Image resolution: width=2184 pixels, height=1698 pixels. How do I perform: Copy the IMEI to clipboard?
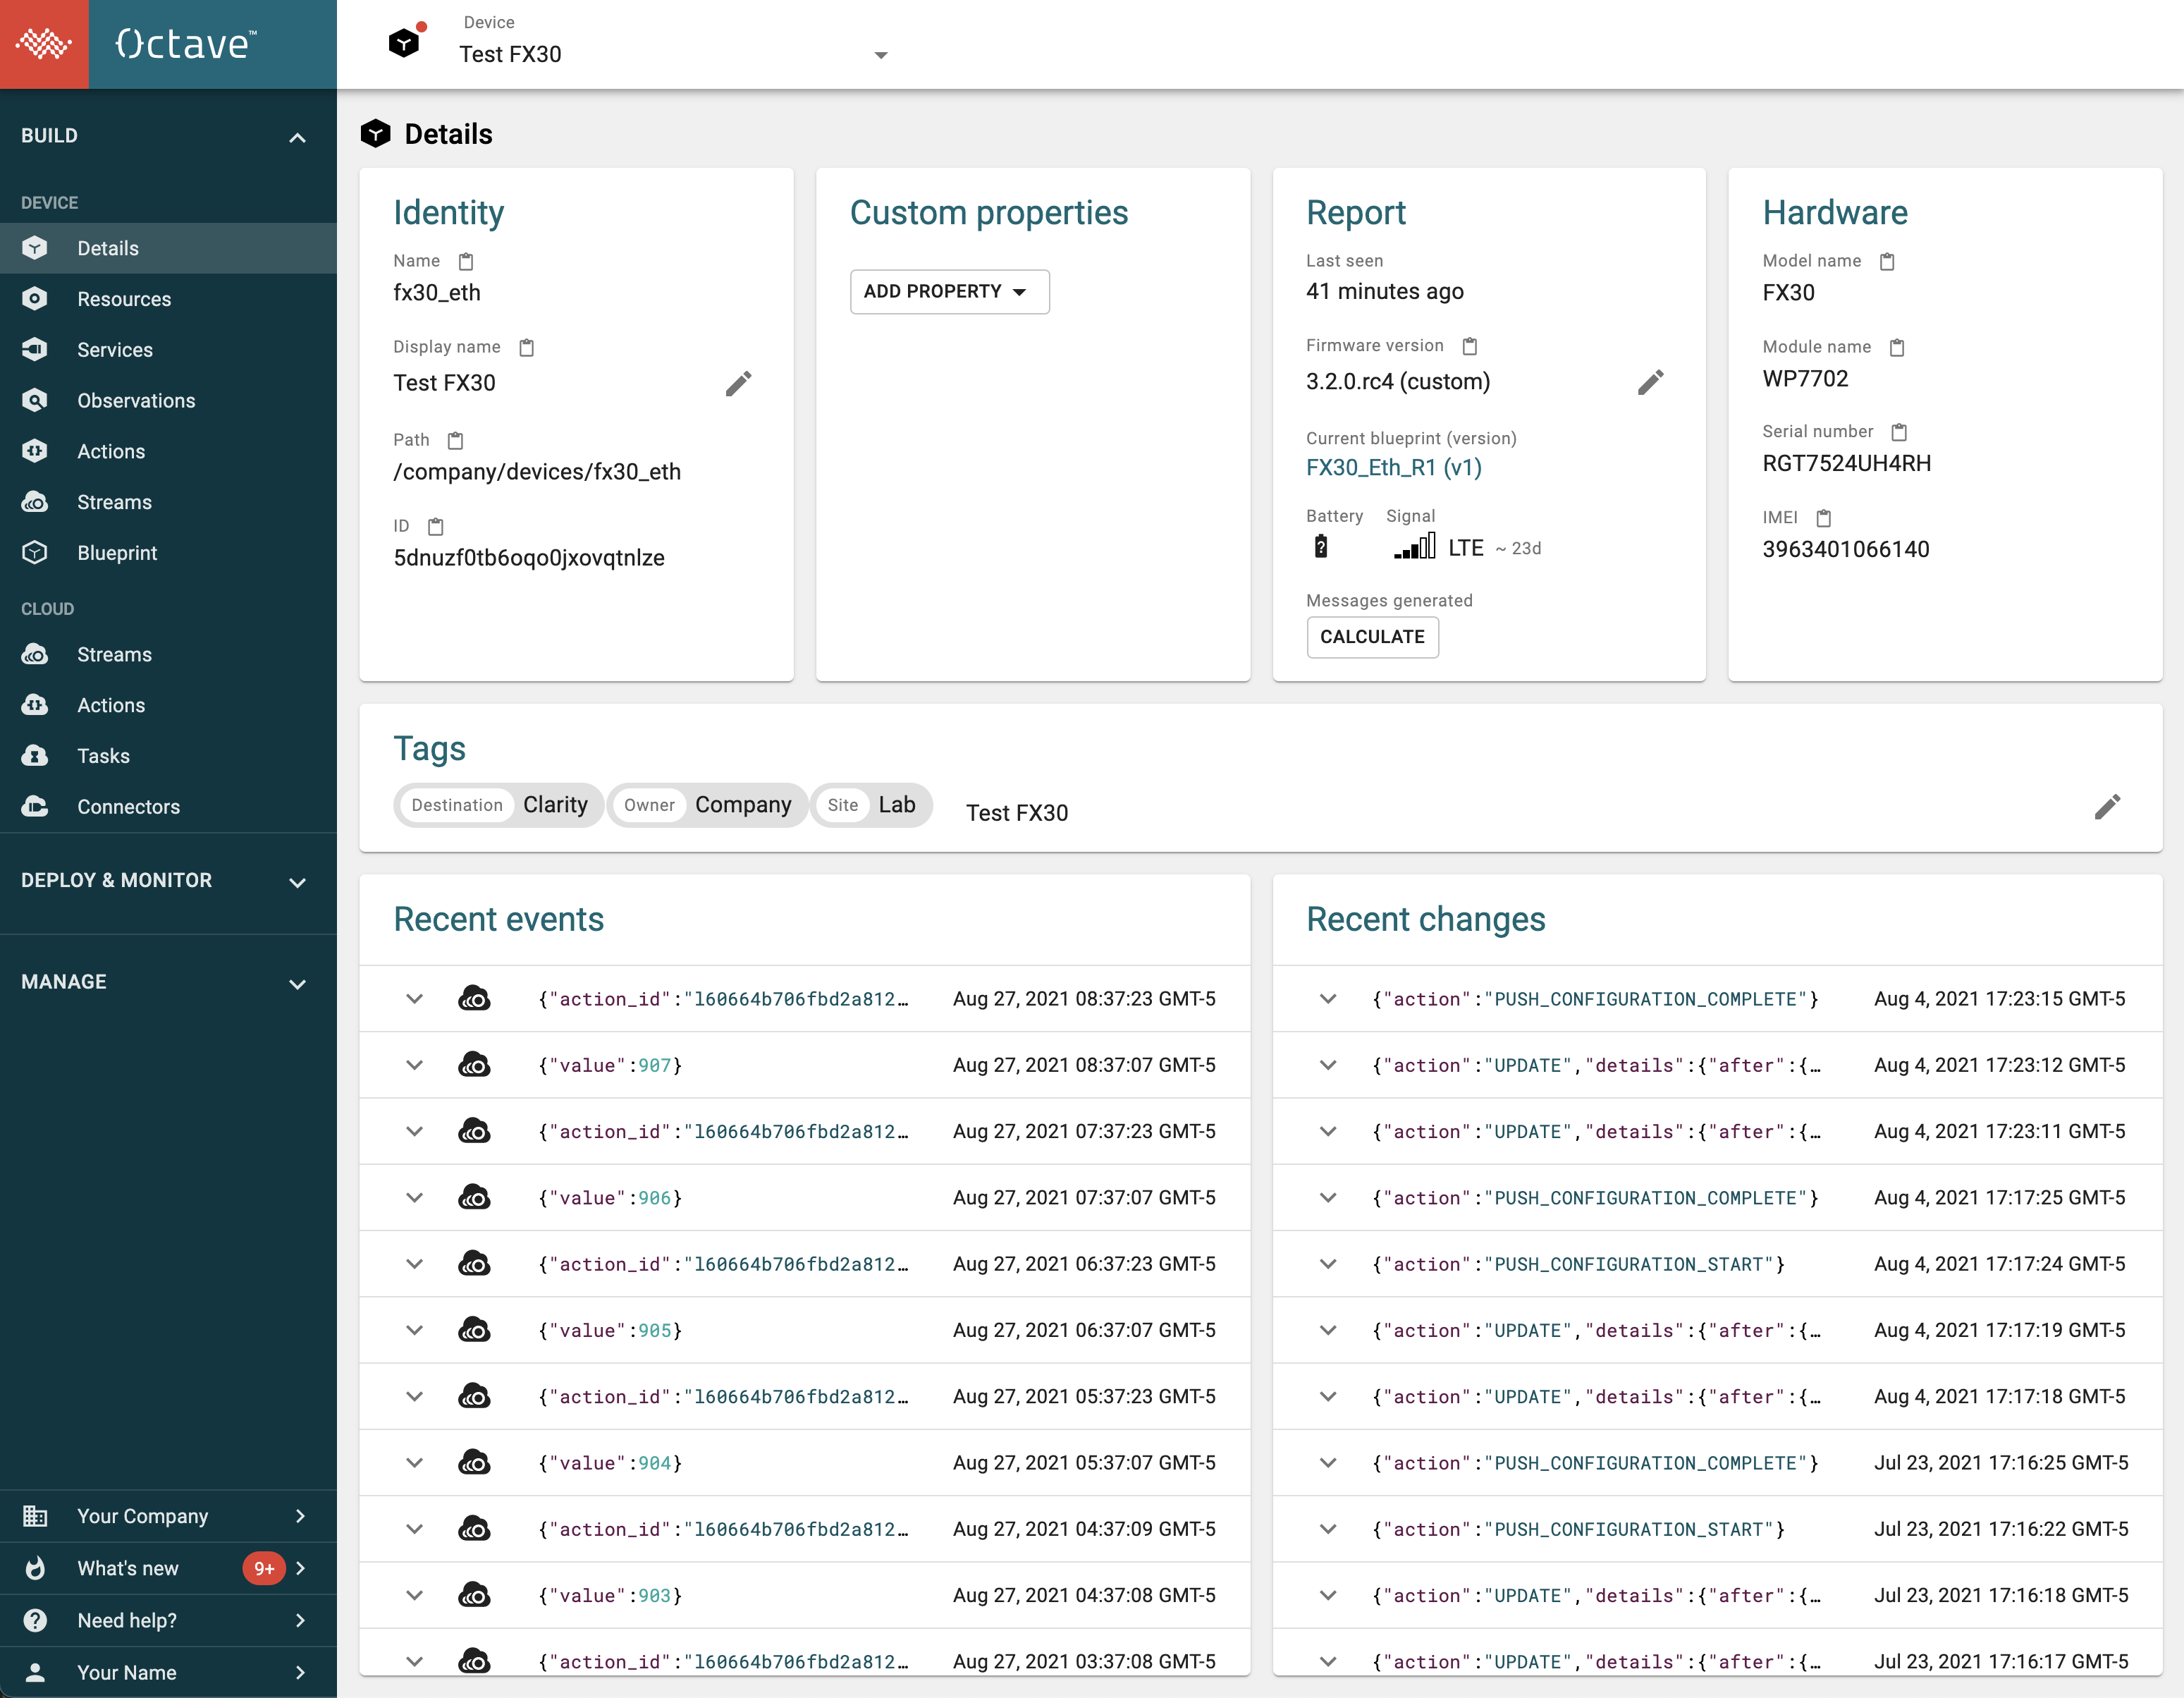point(1823,518)
